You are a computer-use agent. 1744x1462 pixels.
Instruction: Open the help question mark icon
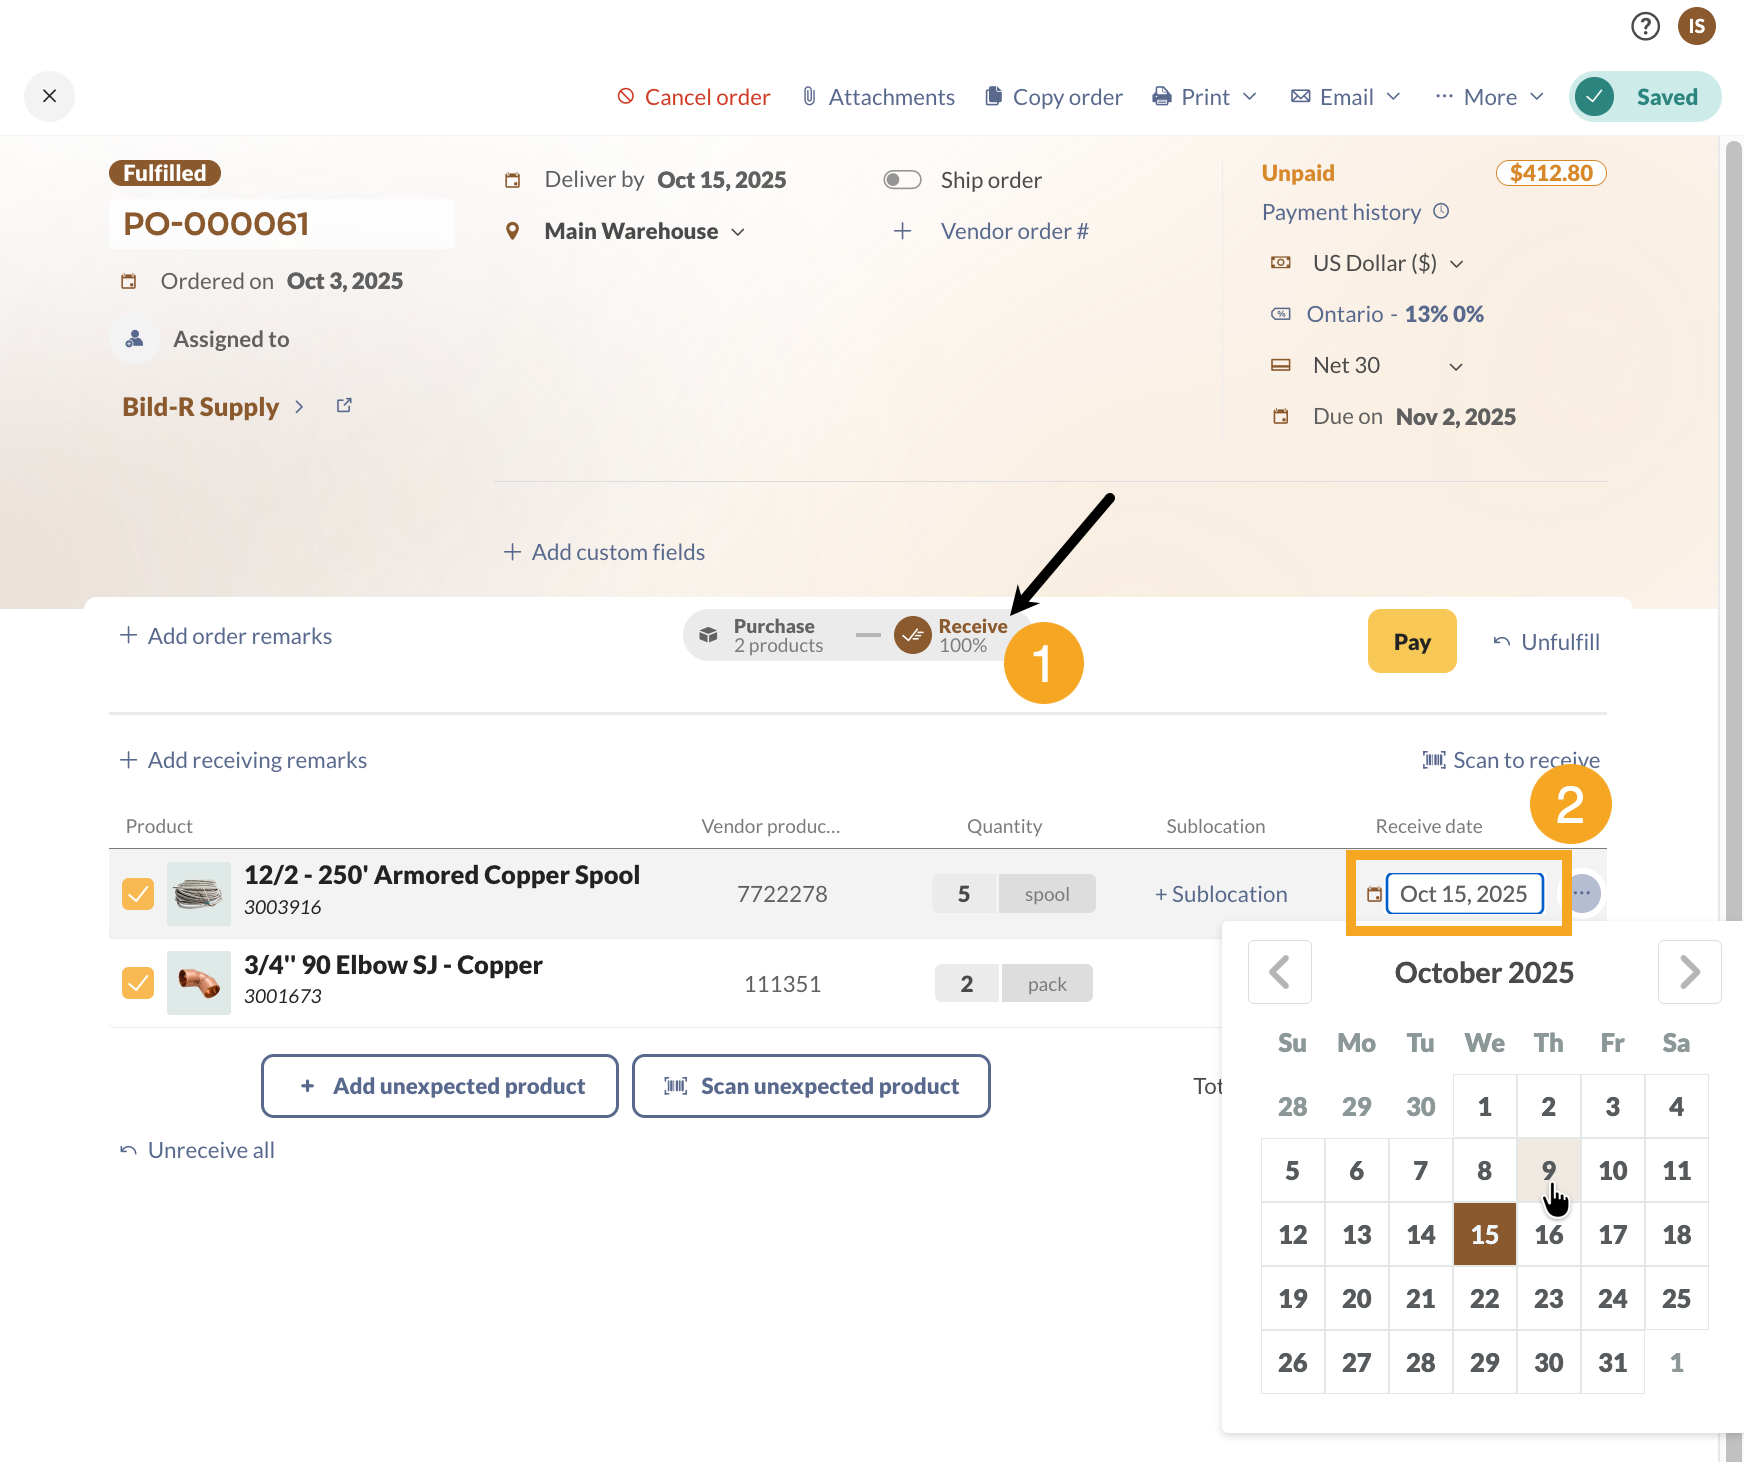tap(1645, 27)
